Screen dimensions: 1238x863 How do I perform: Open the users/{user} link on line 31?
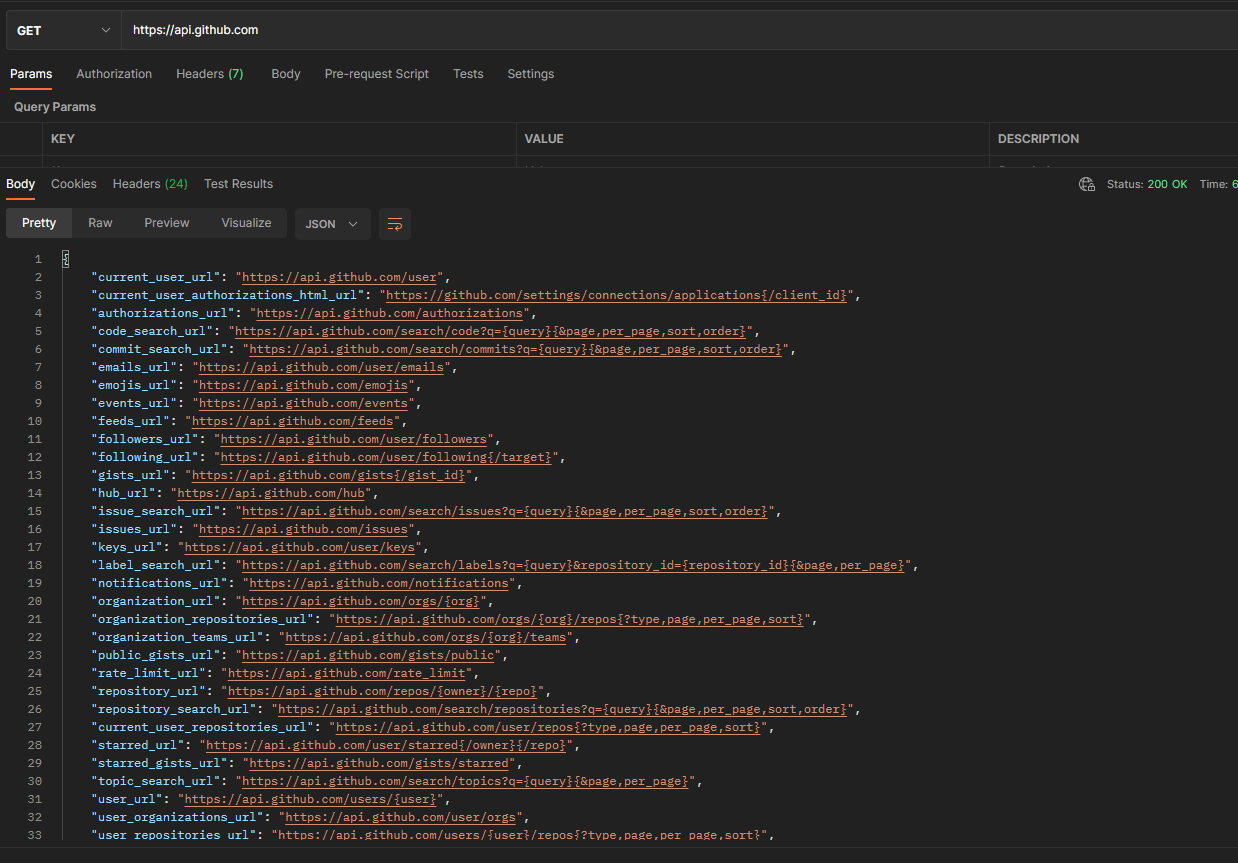tap(311, 799)
